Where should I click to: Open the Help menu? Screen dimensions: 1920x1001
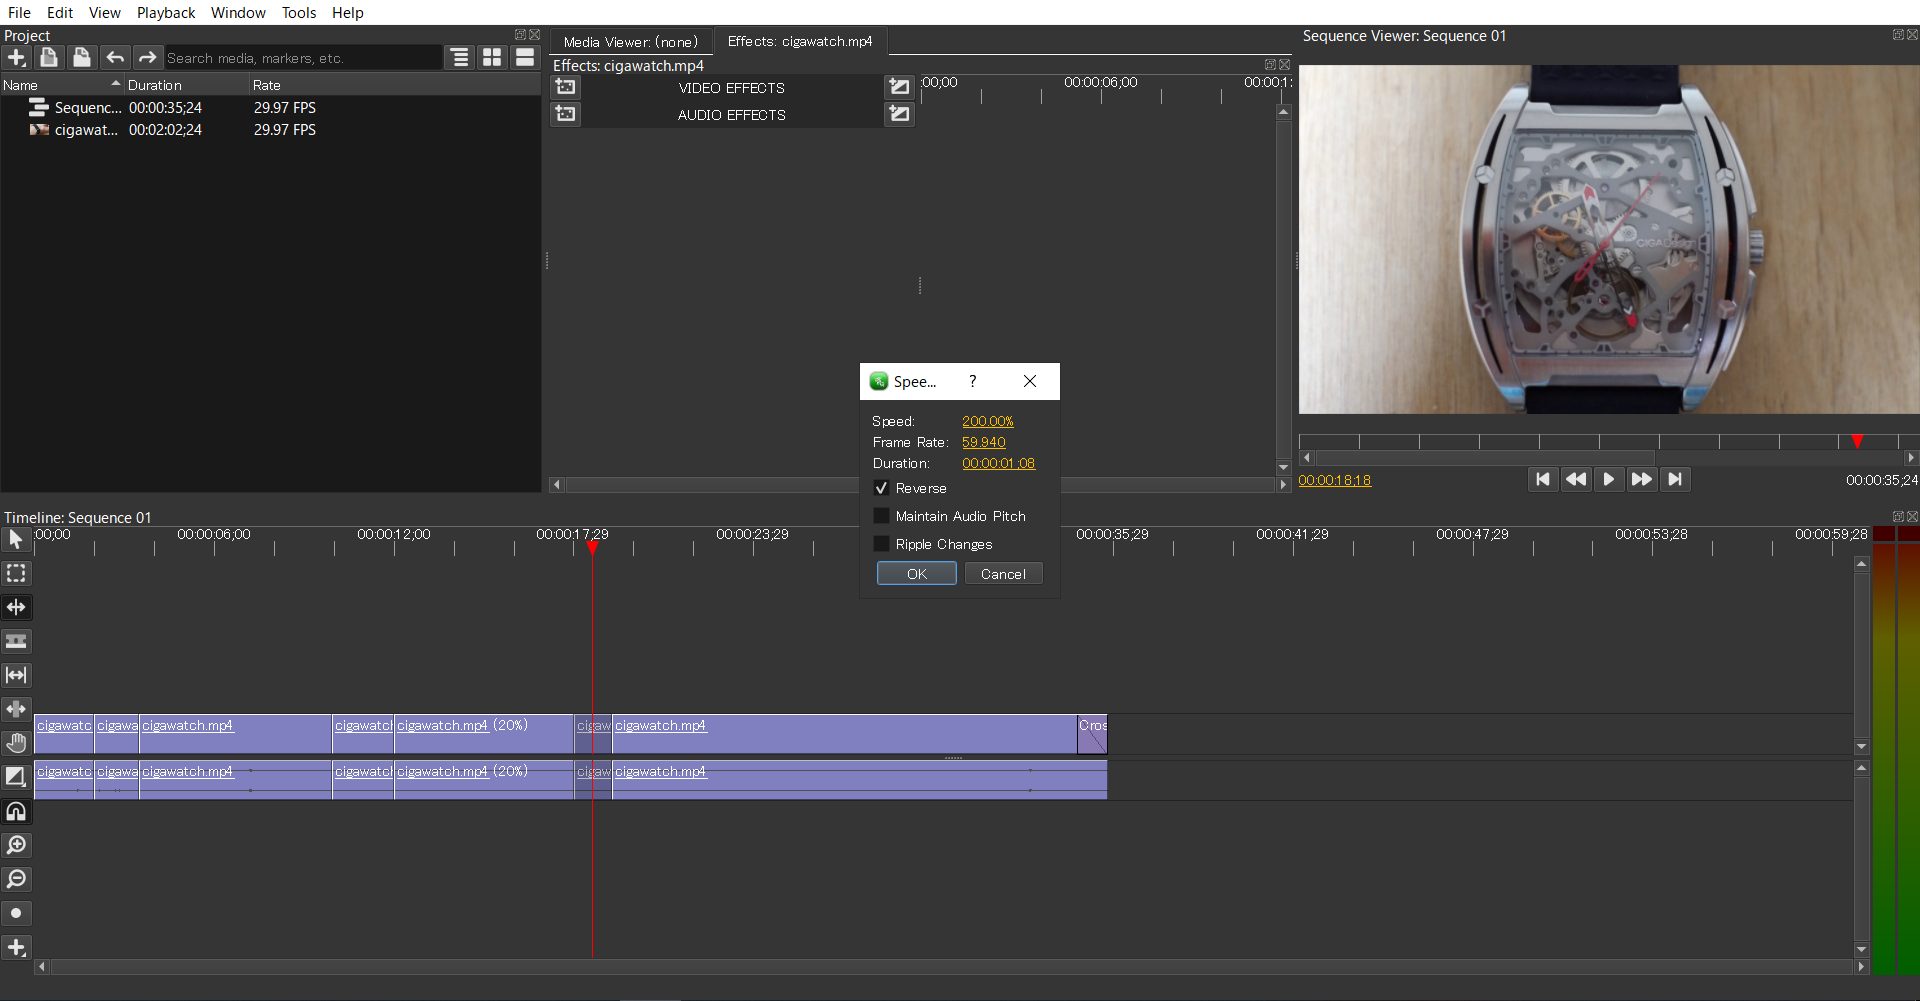(x=348, y=12)
